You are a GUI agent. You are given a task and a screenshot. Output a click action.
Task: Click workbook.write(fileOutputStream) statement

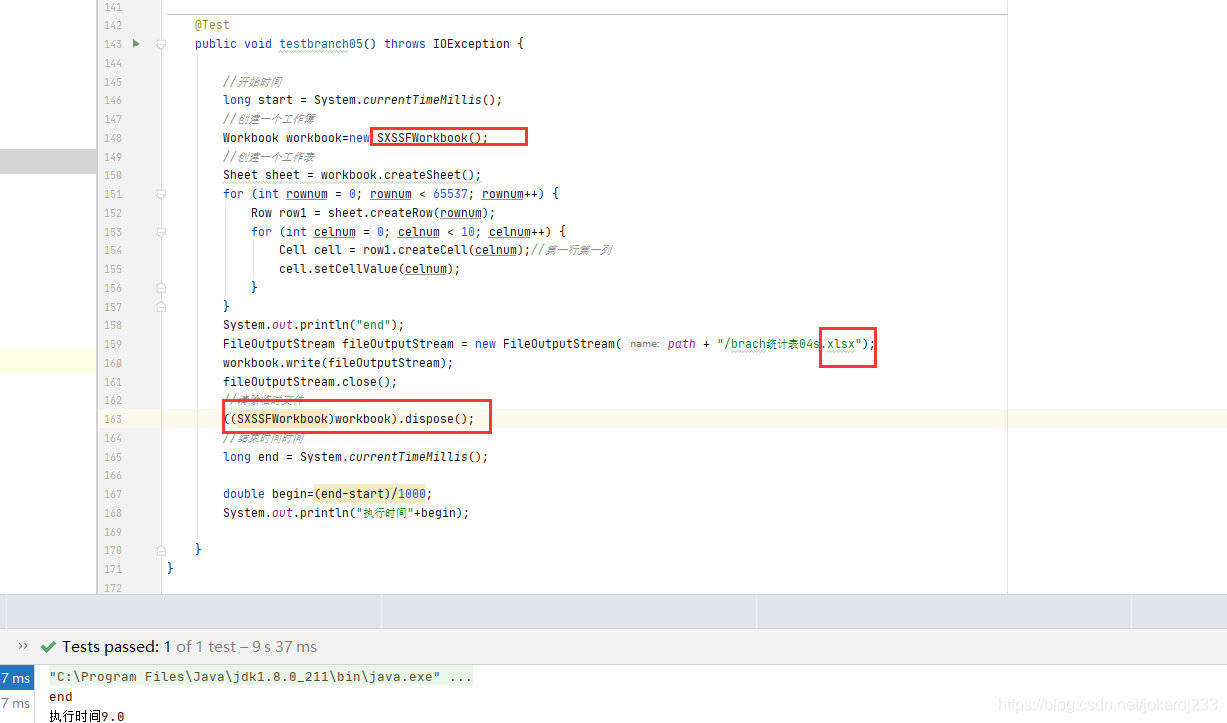tap(338, 363)
